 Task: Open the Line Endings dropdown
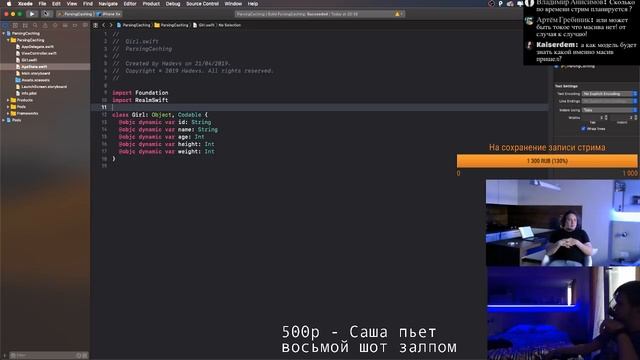(x=609, y=101)
